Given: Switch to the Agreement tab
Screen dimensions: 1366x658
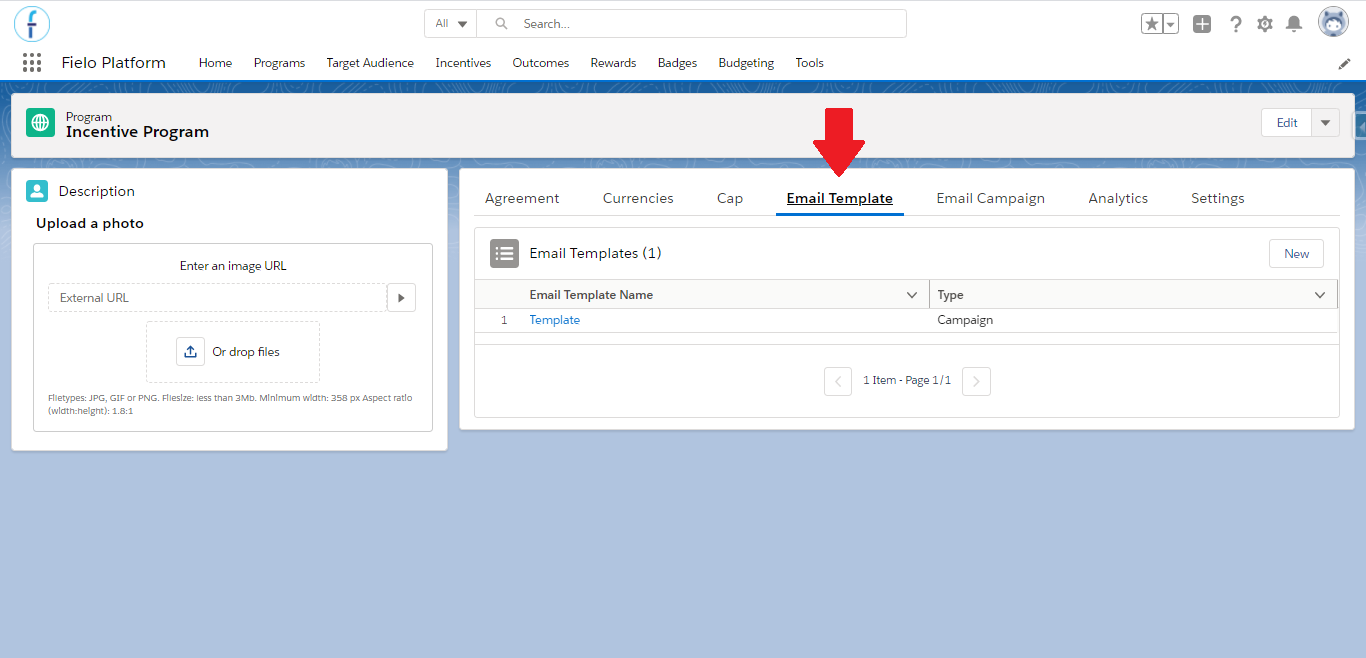Looking at the screenshot, I should tap(522, 198).
